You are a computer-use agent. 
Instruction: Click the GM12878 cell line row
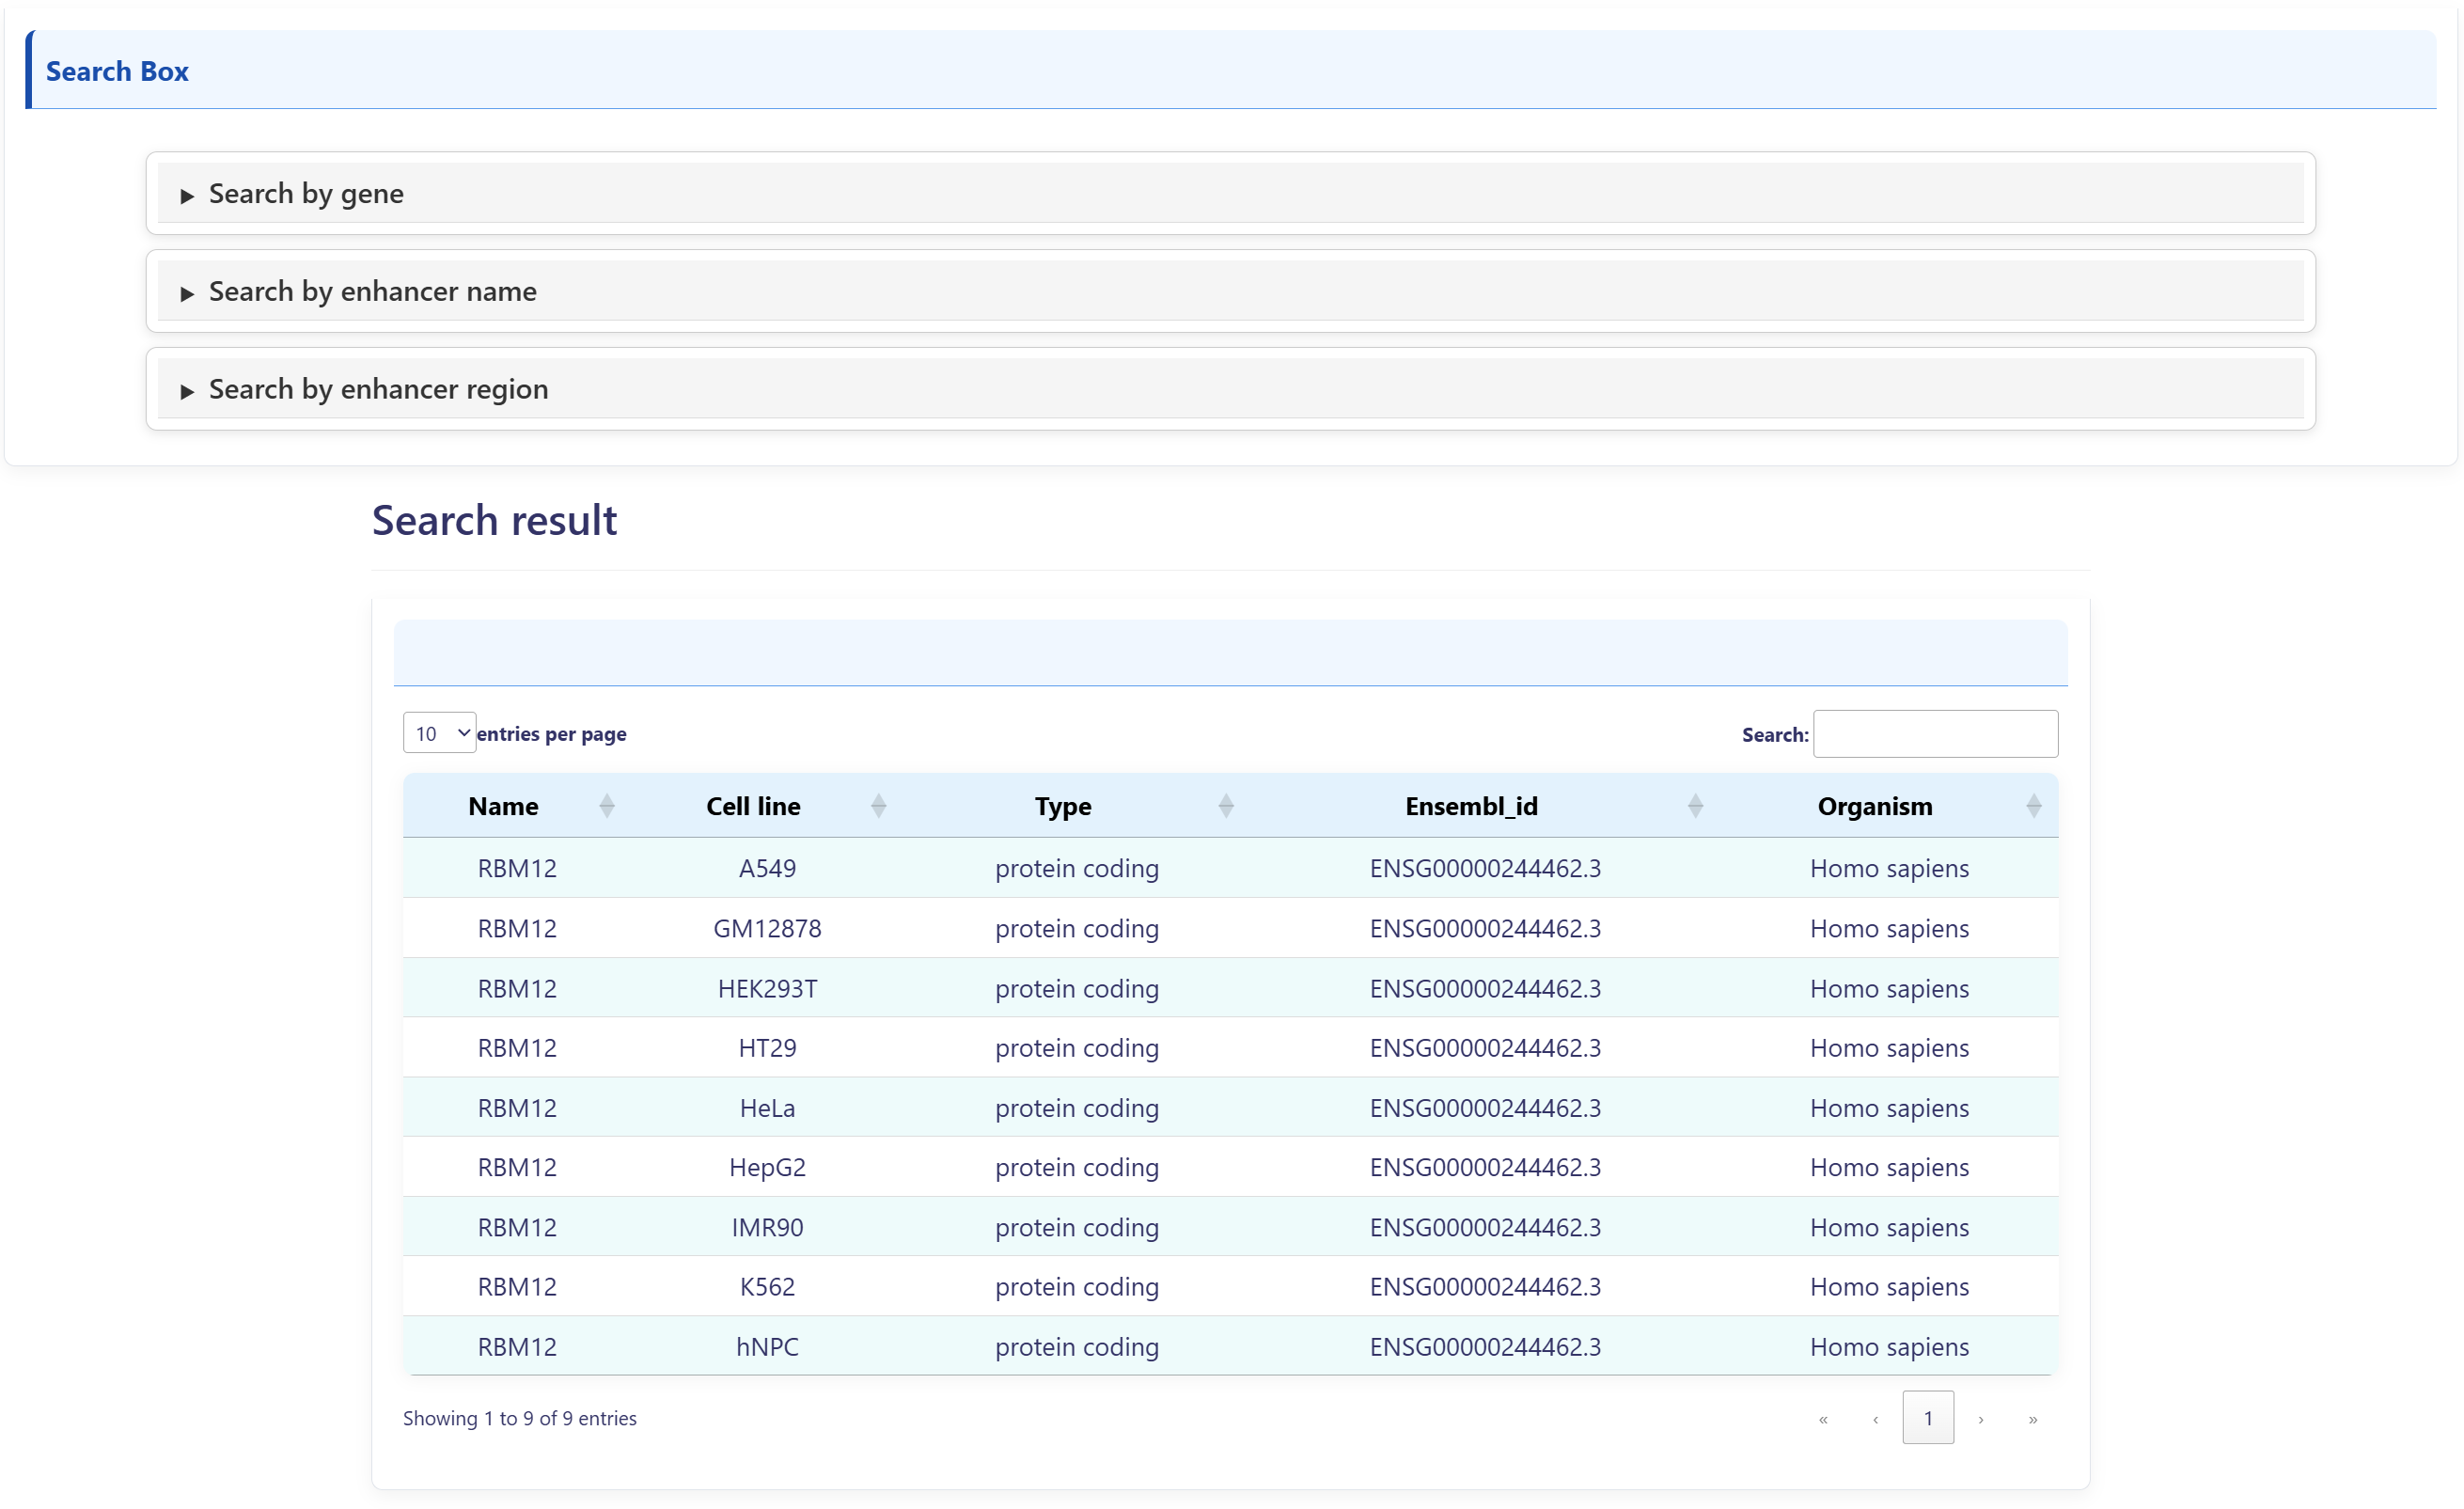[767, 929]
